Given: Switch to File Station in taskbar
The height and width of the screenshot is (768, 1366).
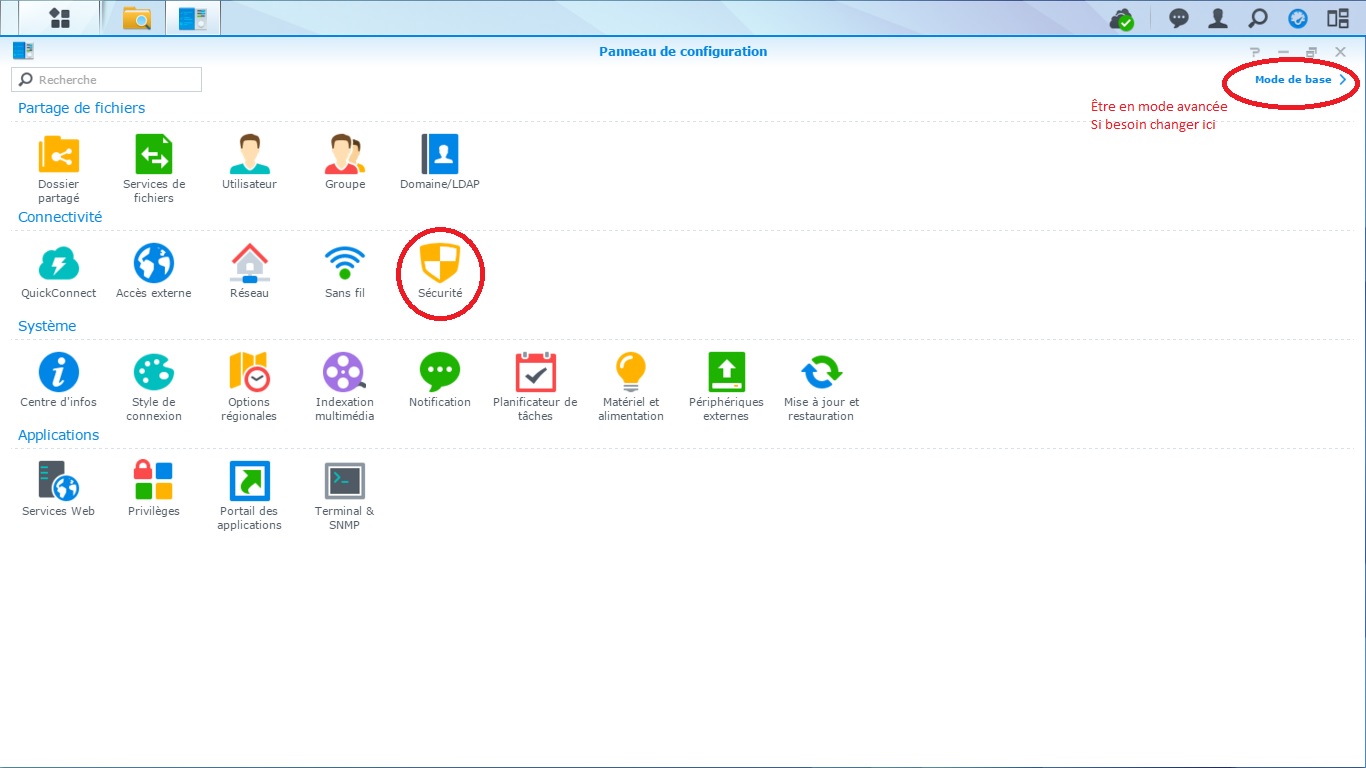Looking at the screenshot, I should [137, 17].
